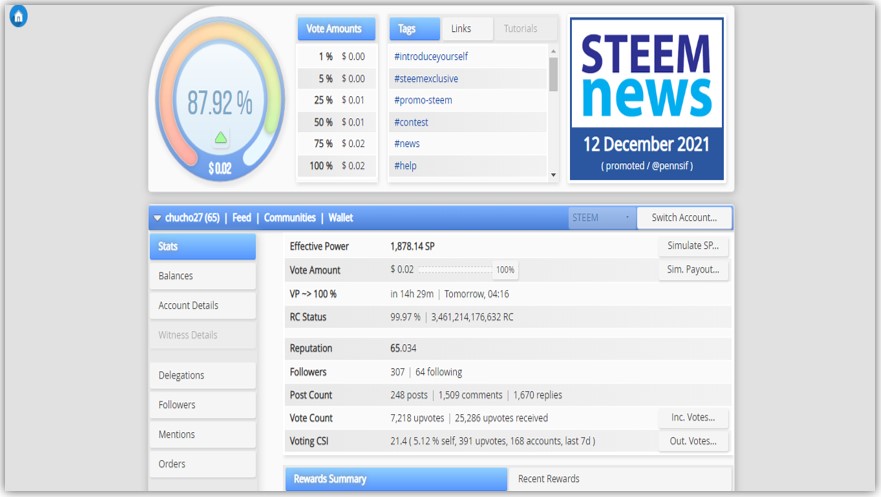Image resolution: width=881 pixels, height=497 pixels.
Task: Click the Simulate SP button
Action: [693, 246]
